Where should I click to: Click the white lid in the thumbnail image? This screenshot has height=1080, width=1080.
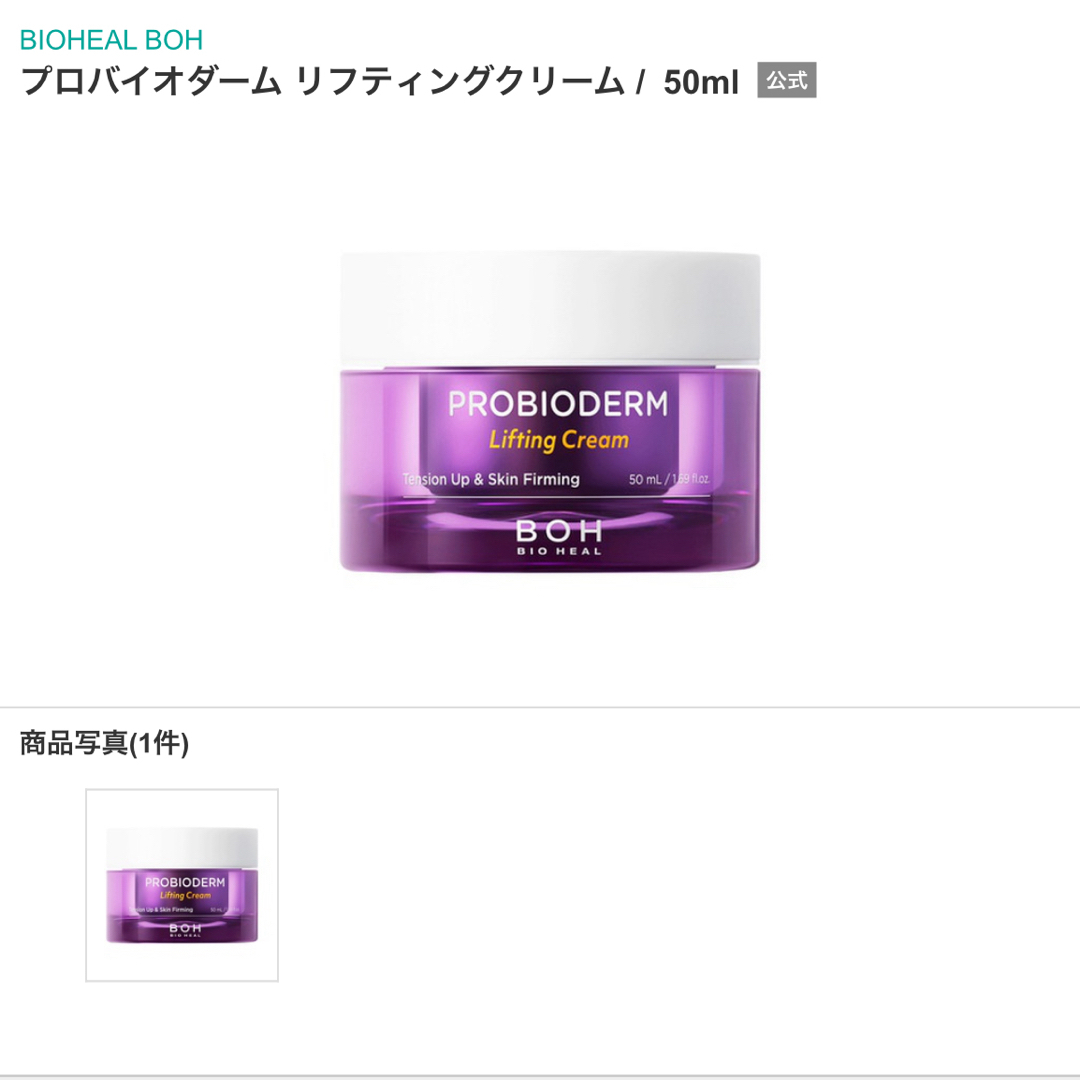(182, 849)
